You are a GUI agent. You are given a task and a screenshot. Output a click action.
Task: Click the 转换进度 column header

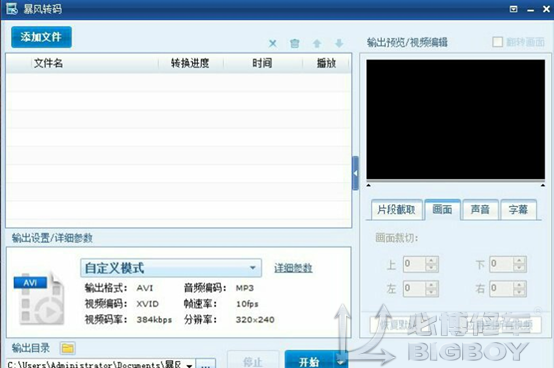click(x=190, y=63)
